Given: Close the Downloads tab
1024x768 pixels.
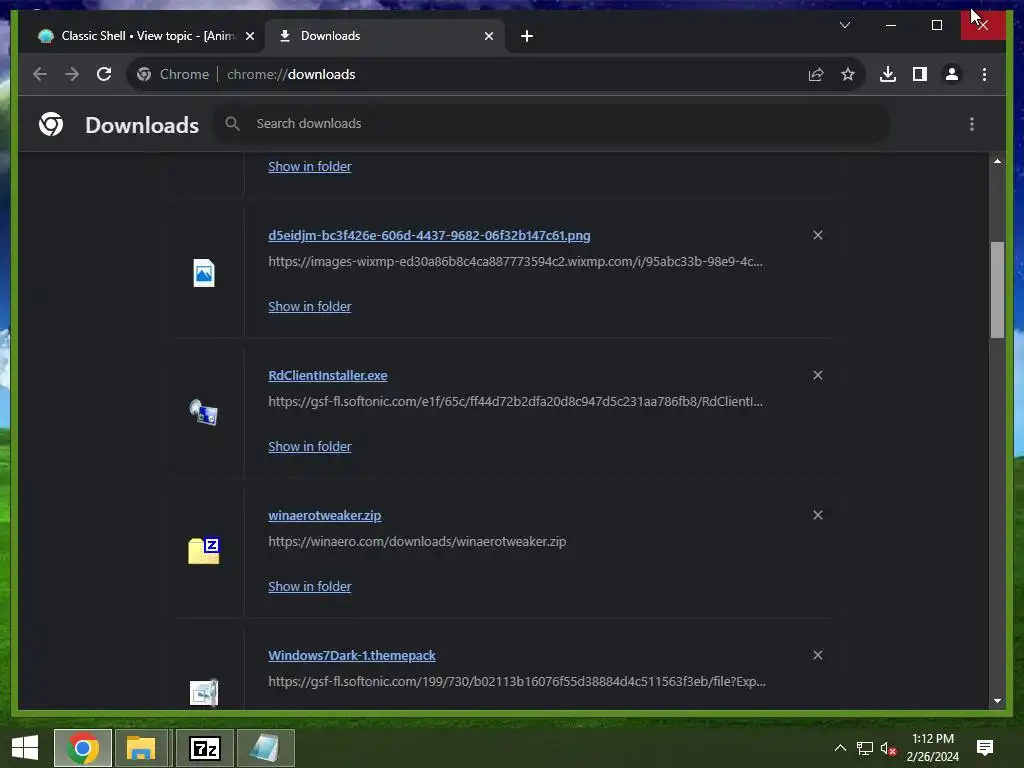Looking at the screenshot, I should (x=488, y=36).
